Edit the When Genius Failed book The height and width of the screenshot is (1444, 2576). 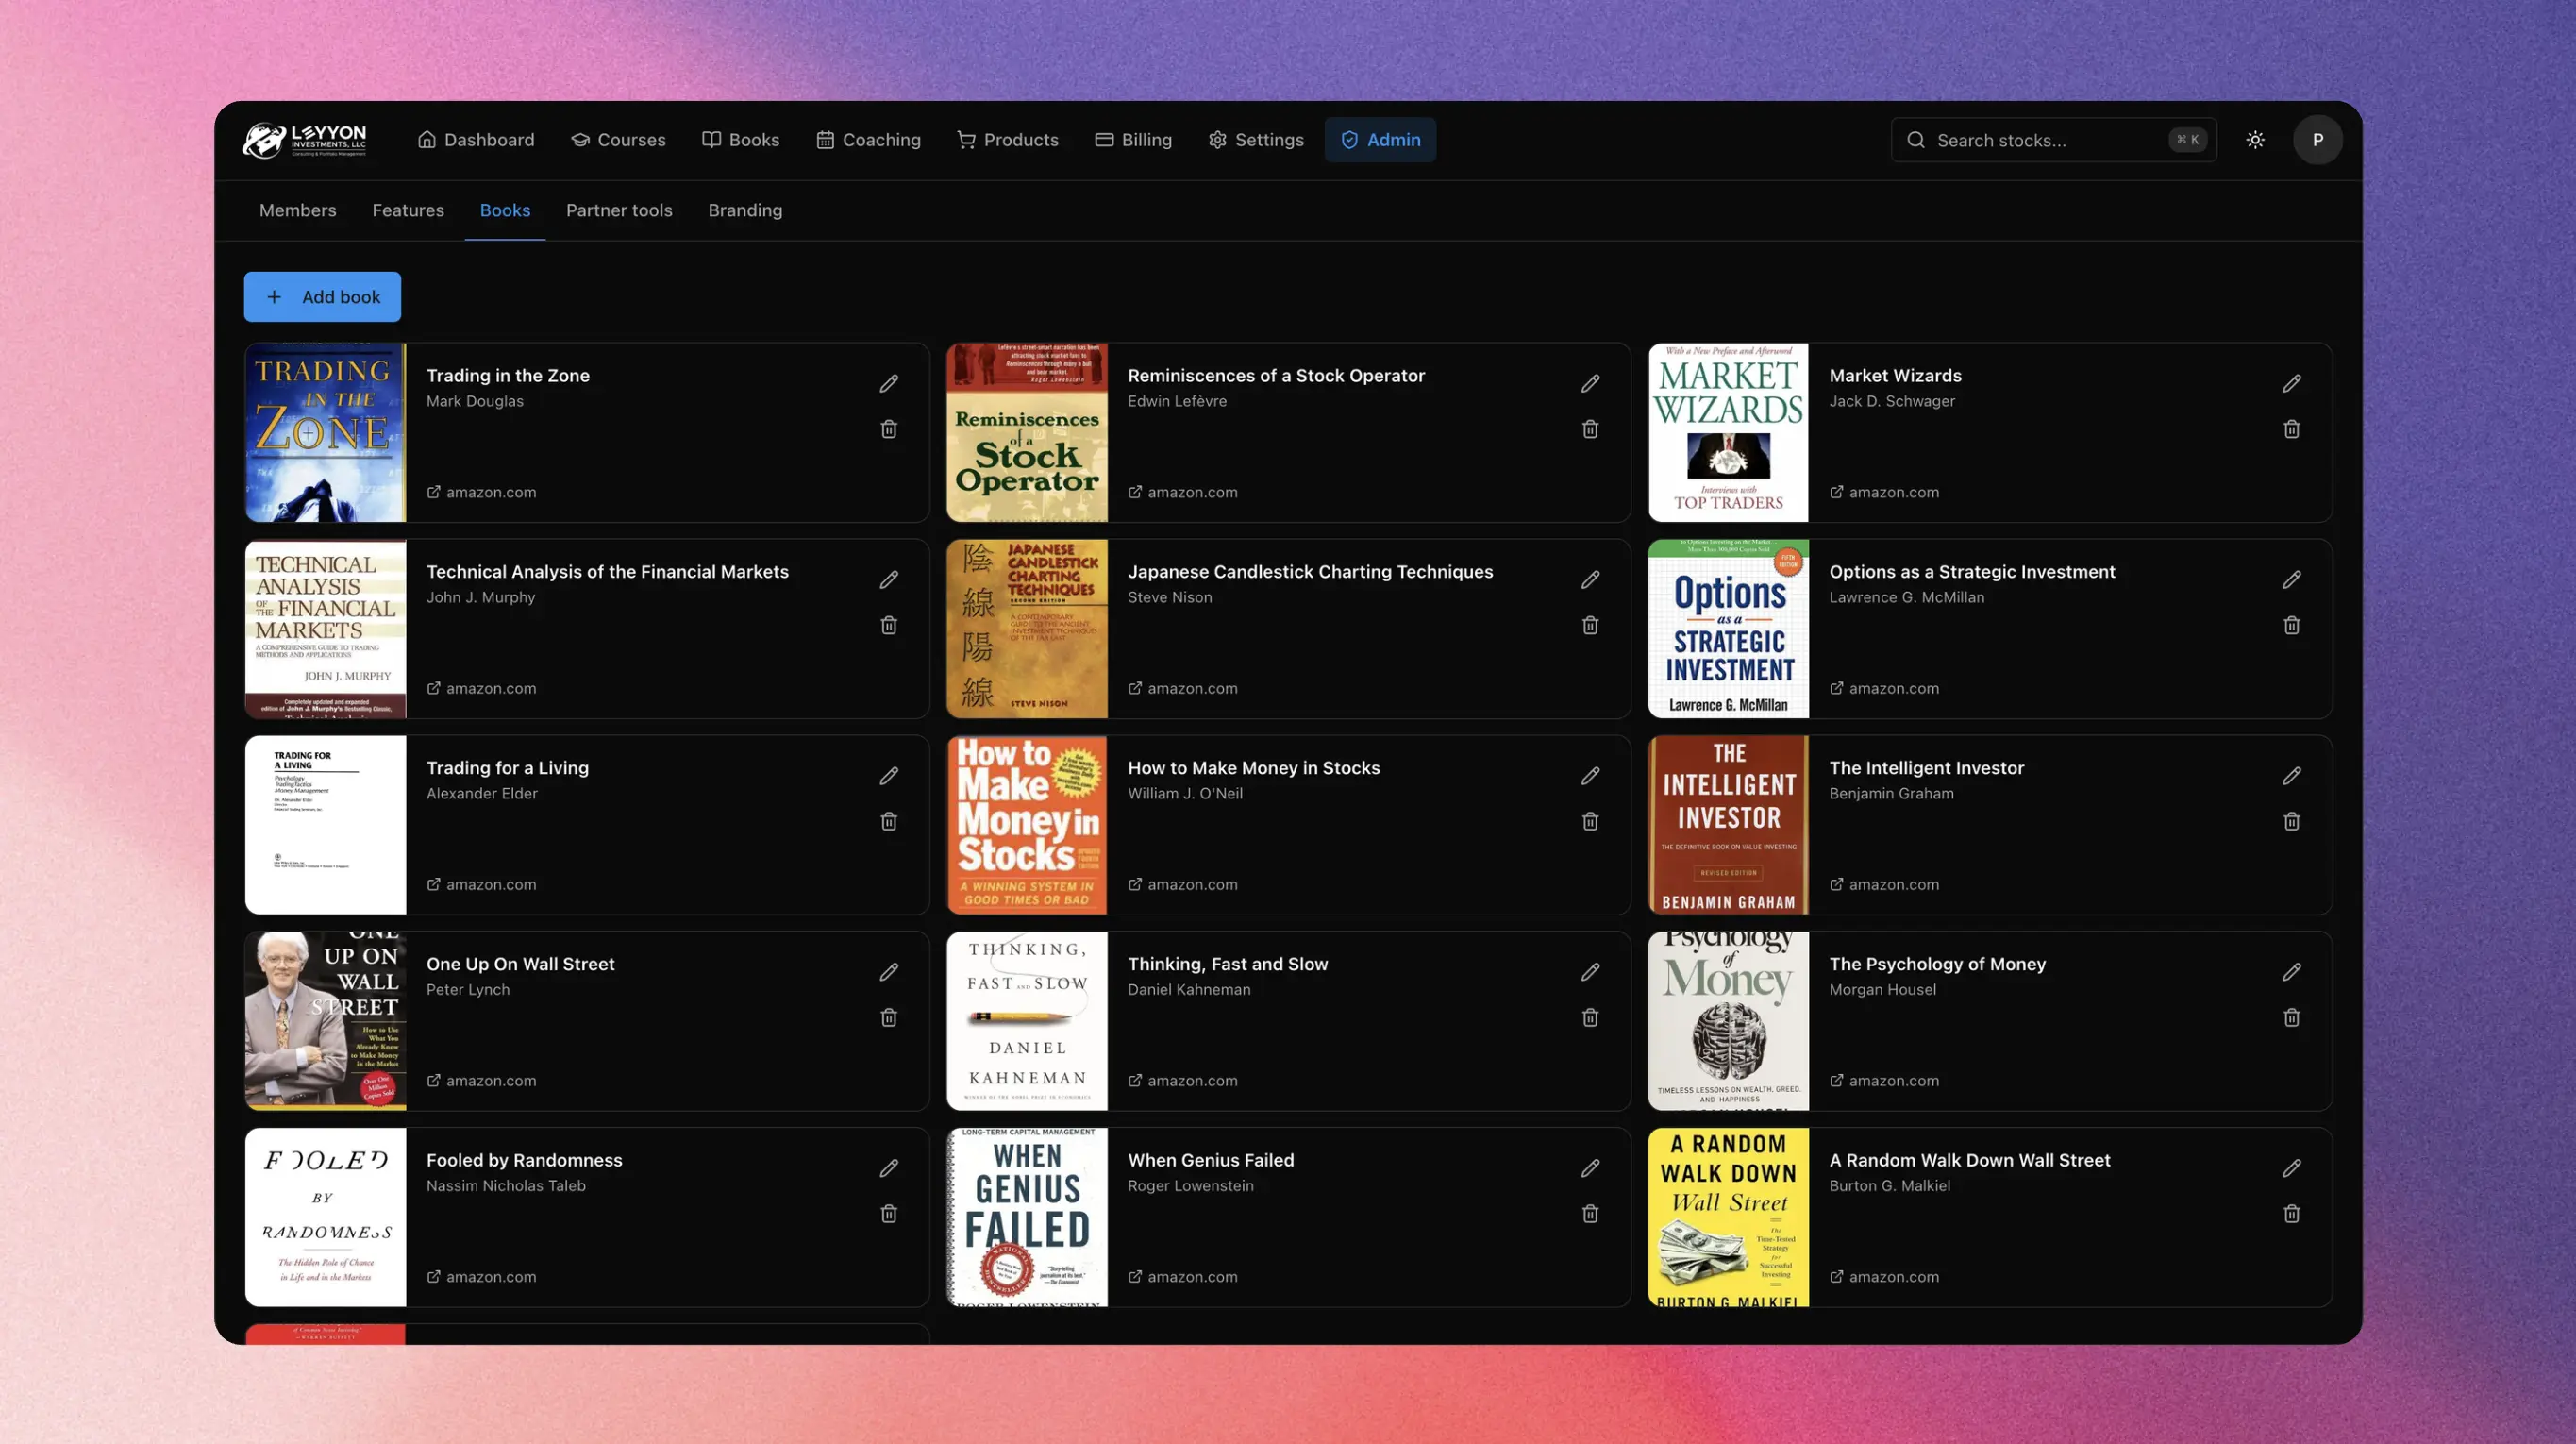click(1590, 1168)
